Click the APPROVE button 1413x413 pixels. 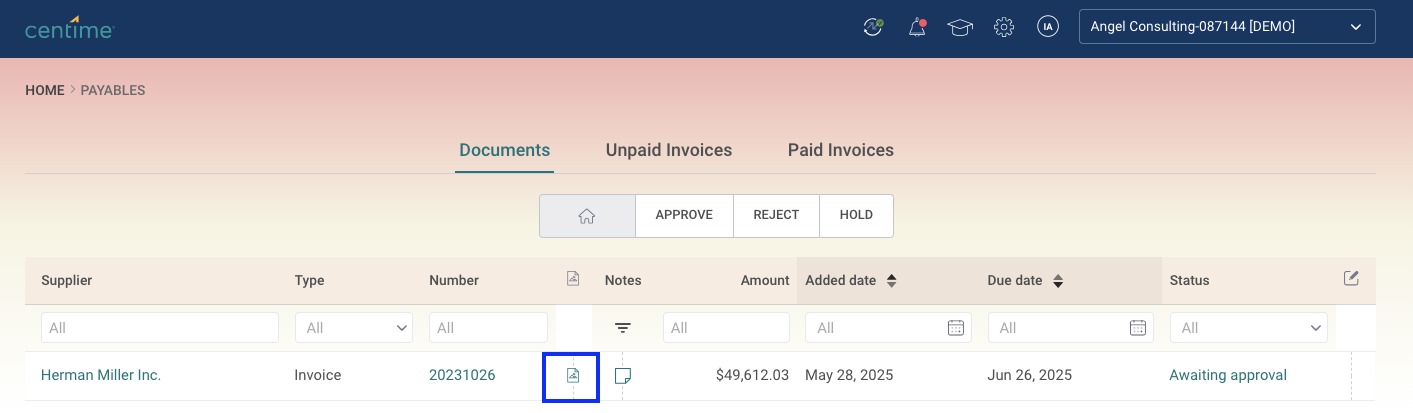[x=684, y=216]
